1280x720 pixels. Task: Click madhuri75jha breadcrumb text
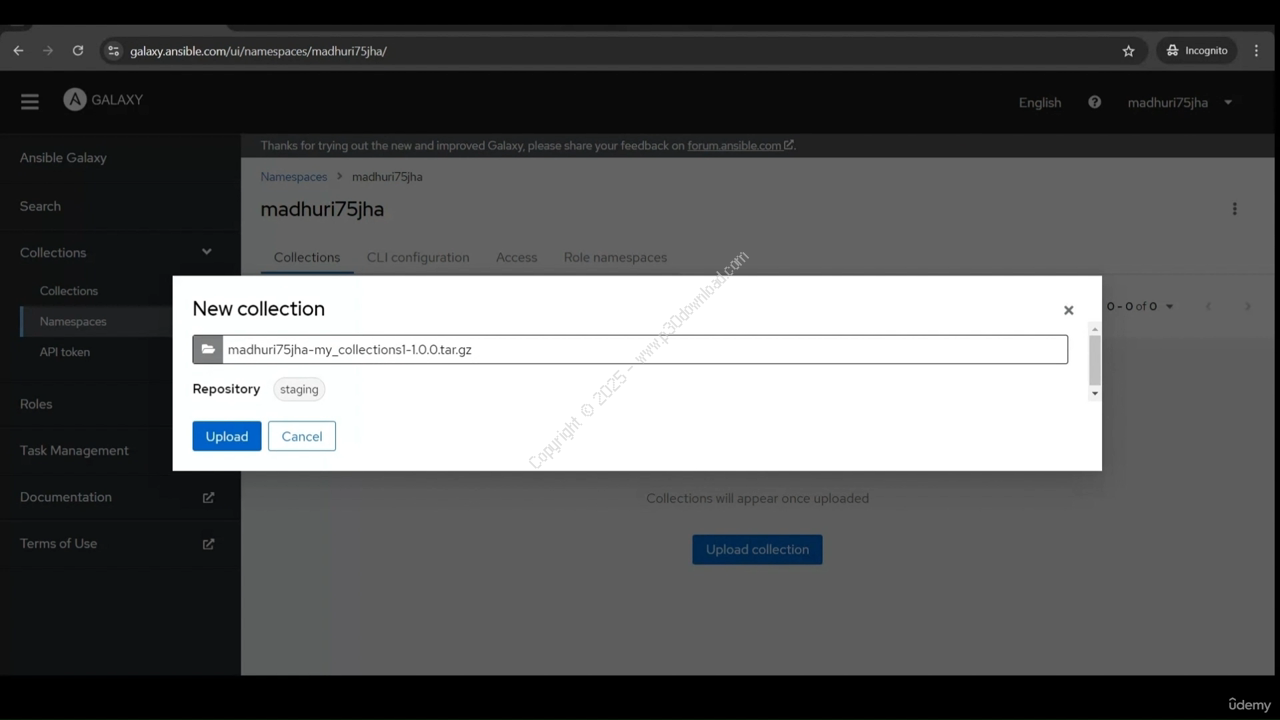pyautogui.click(x=387, y=177)
